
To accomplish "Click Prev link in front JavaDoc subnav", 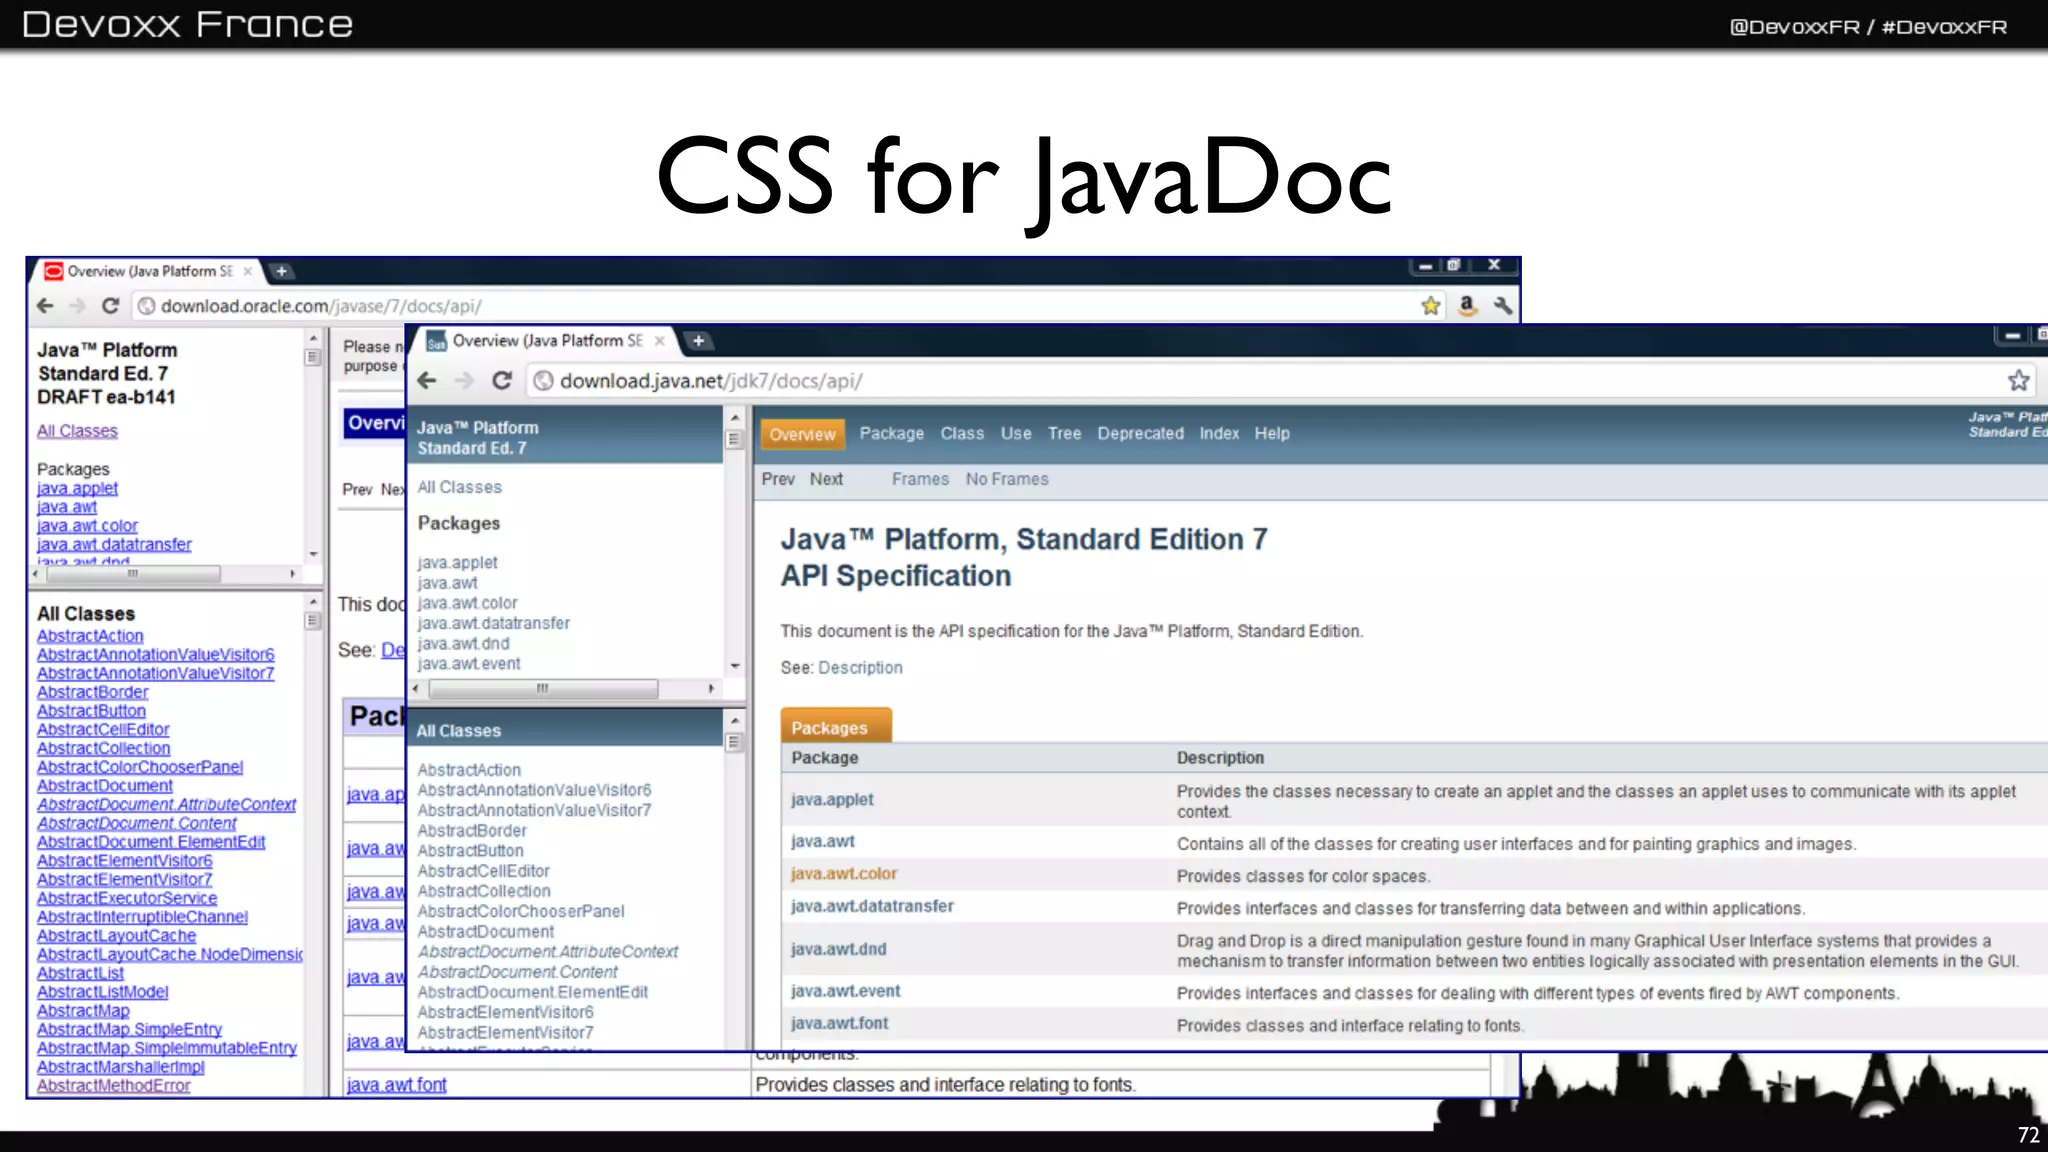I will pos(778,479).
